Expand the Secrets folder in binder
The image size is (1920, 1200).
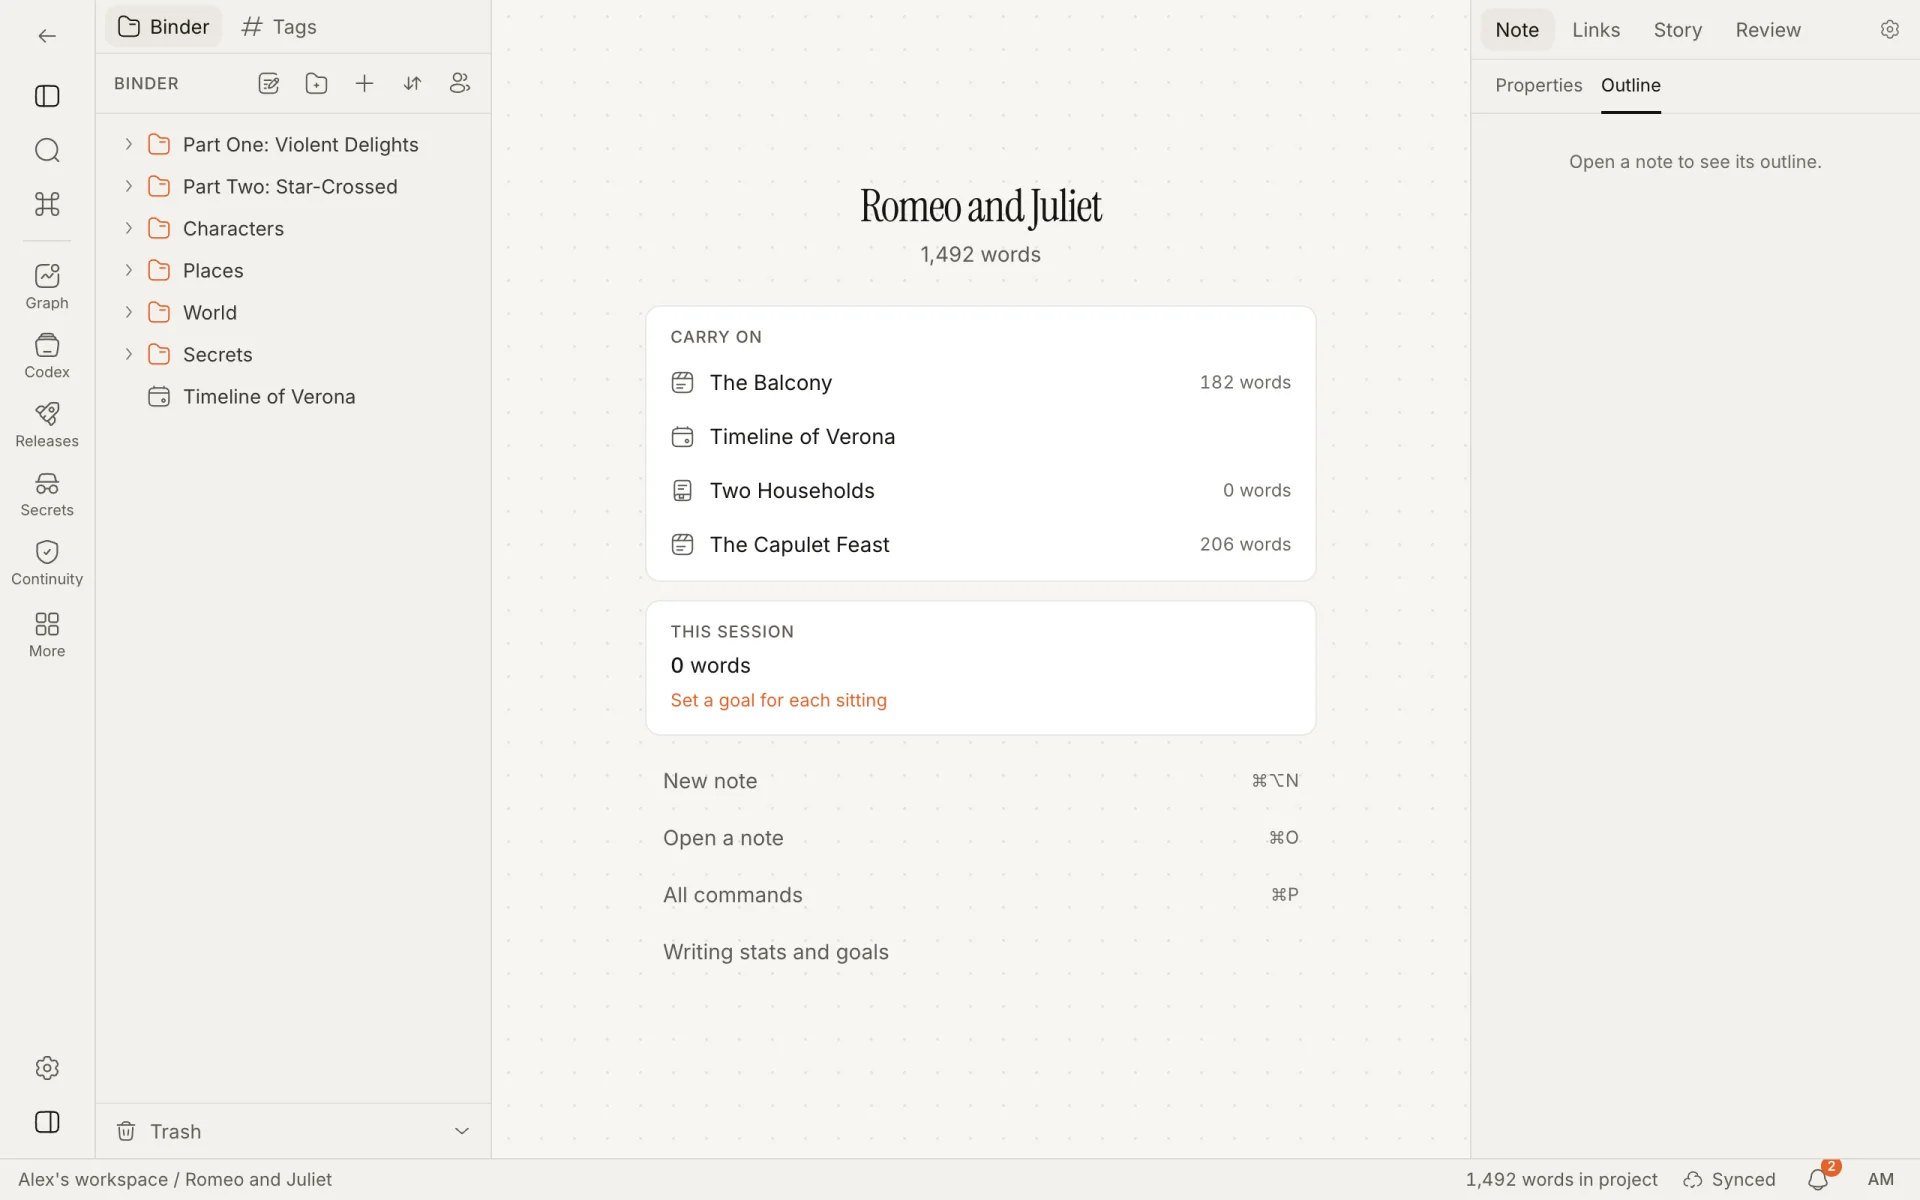click(x=128, y=354)
